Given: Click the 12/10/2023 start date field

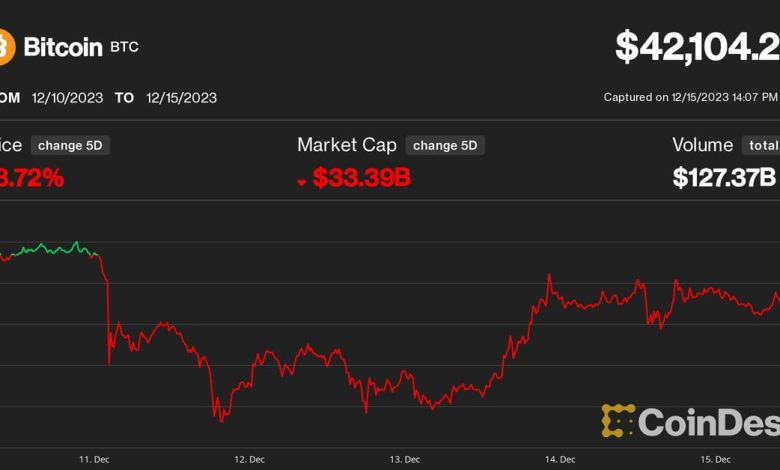Looking at the screenshot, I should click(65, 98).
